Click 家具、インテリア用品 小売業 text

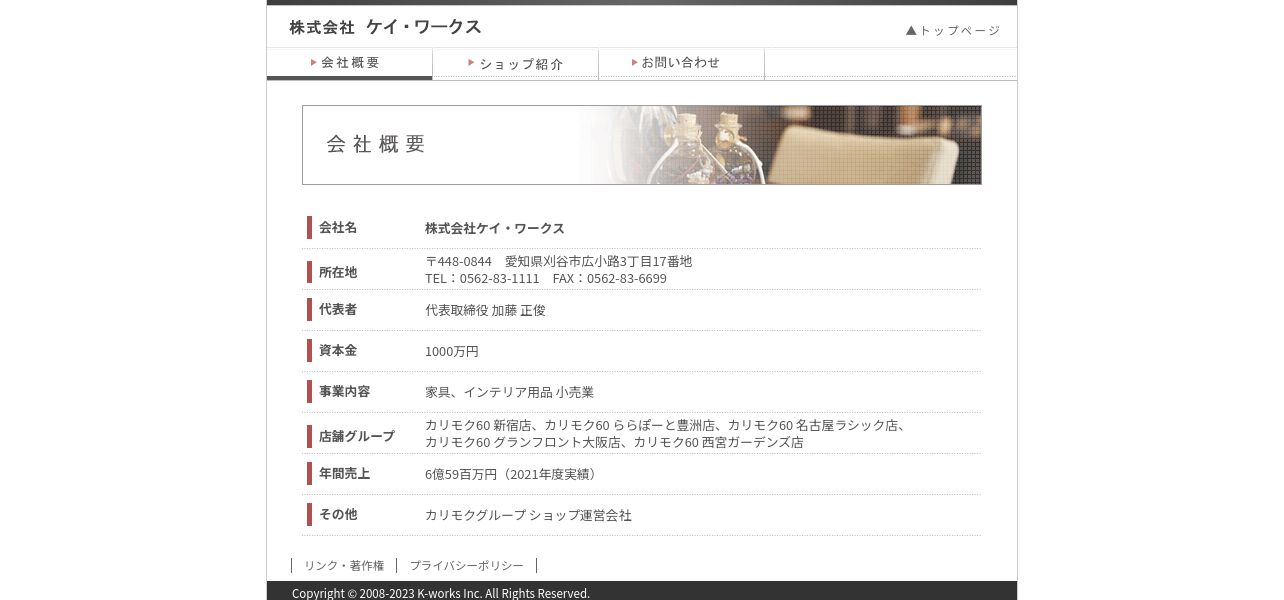(509, 392)
